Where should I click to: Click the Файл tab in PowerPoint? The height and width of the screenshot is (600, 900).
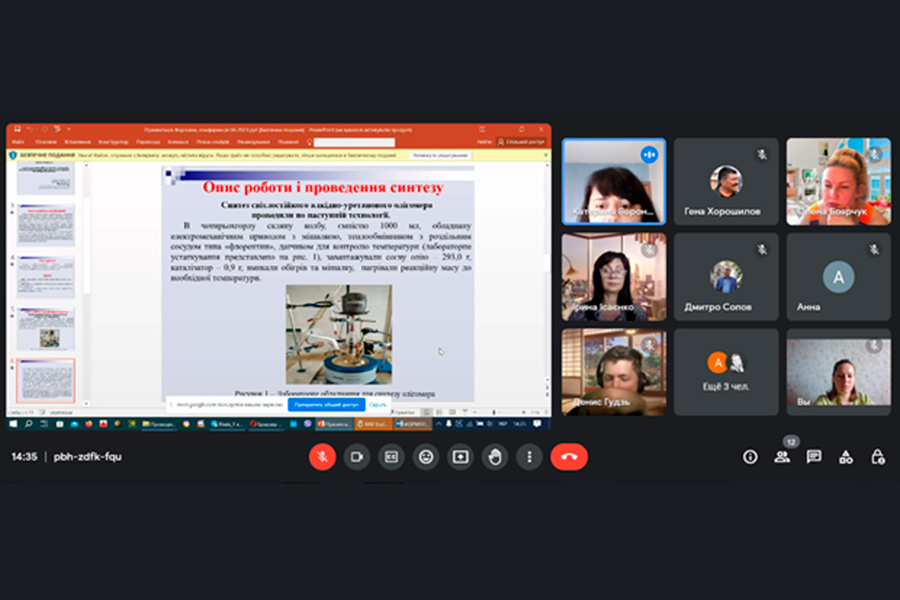tap(18, 142)
